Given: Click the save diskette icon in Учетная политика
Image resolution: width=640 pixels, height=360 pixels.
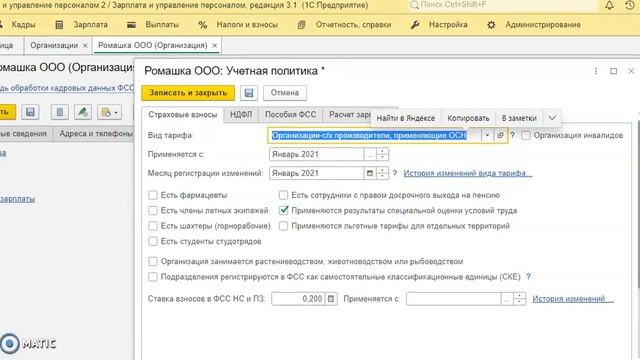Looking at the screenshot, I should coord(249,93).
